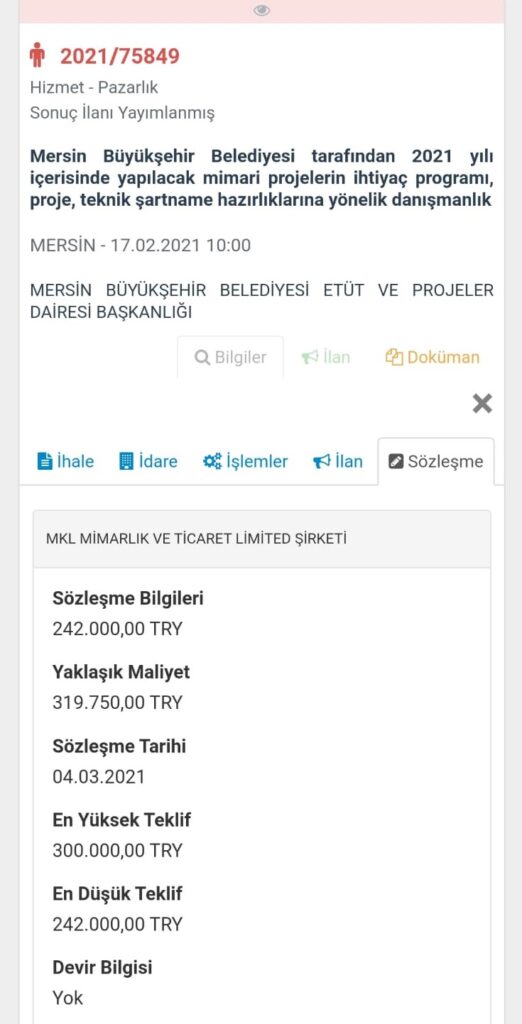Click the İdare building icon
The image size is (522, 1024).
click(126, 462)
